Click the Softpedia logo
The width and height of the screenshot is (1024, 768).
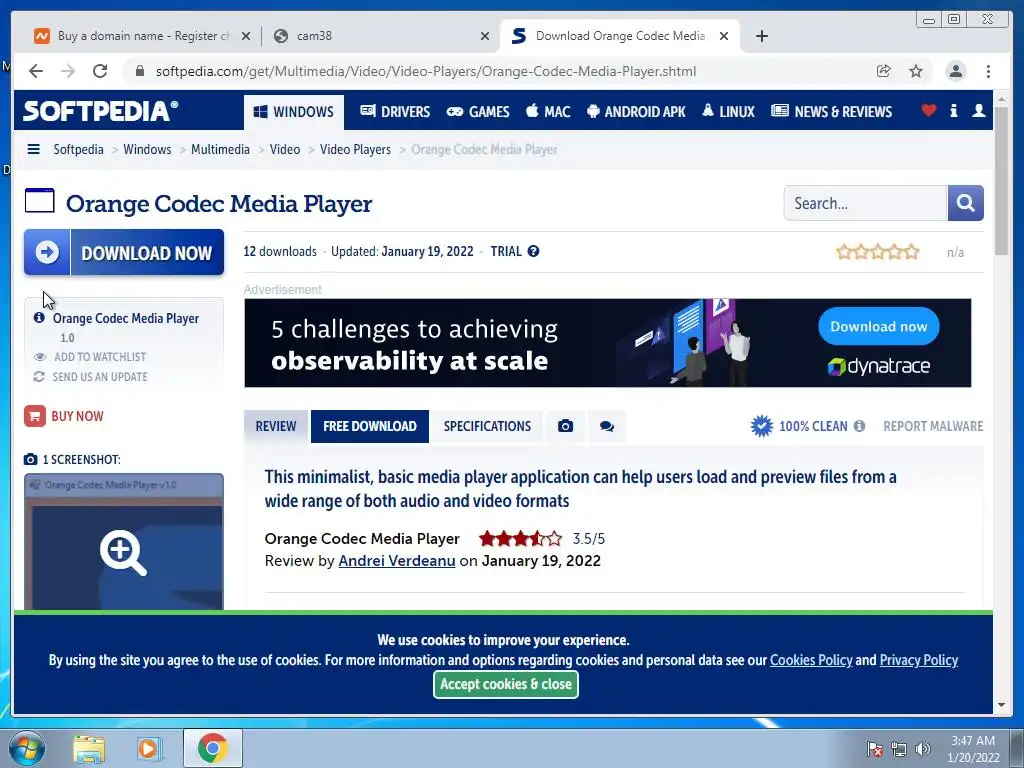pyautogui.click(x=100, y=110)
